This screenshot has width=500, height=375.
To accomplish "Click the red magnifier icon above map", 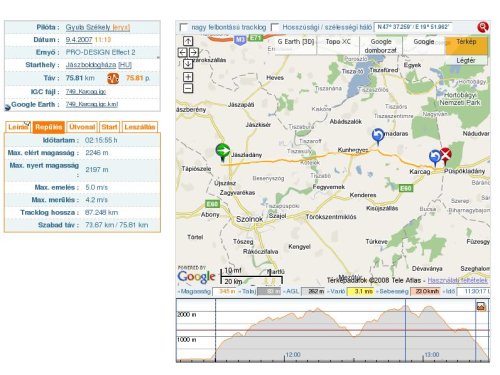I will coord(483,27).
